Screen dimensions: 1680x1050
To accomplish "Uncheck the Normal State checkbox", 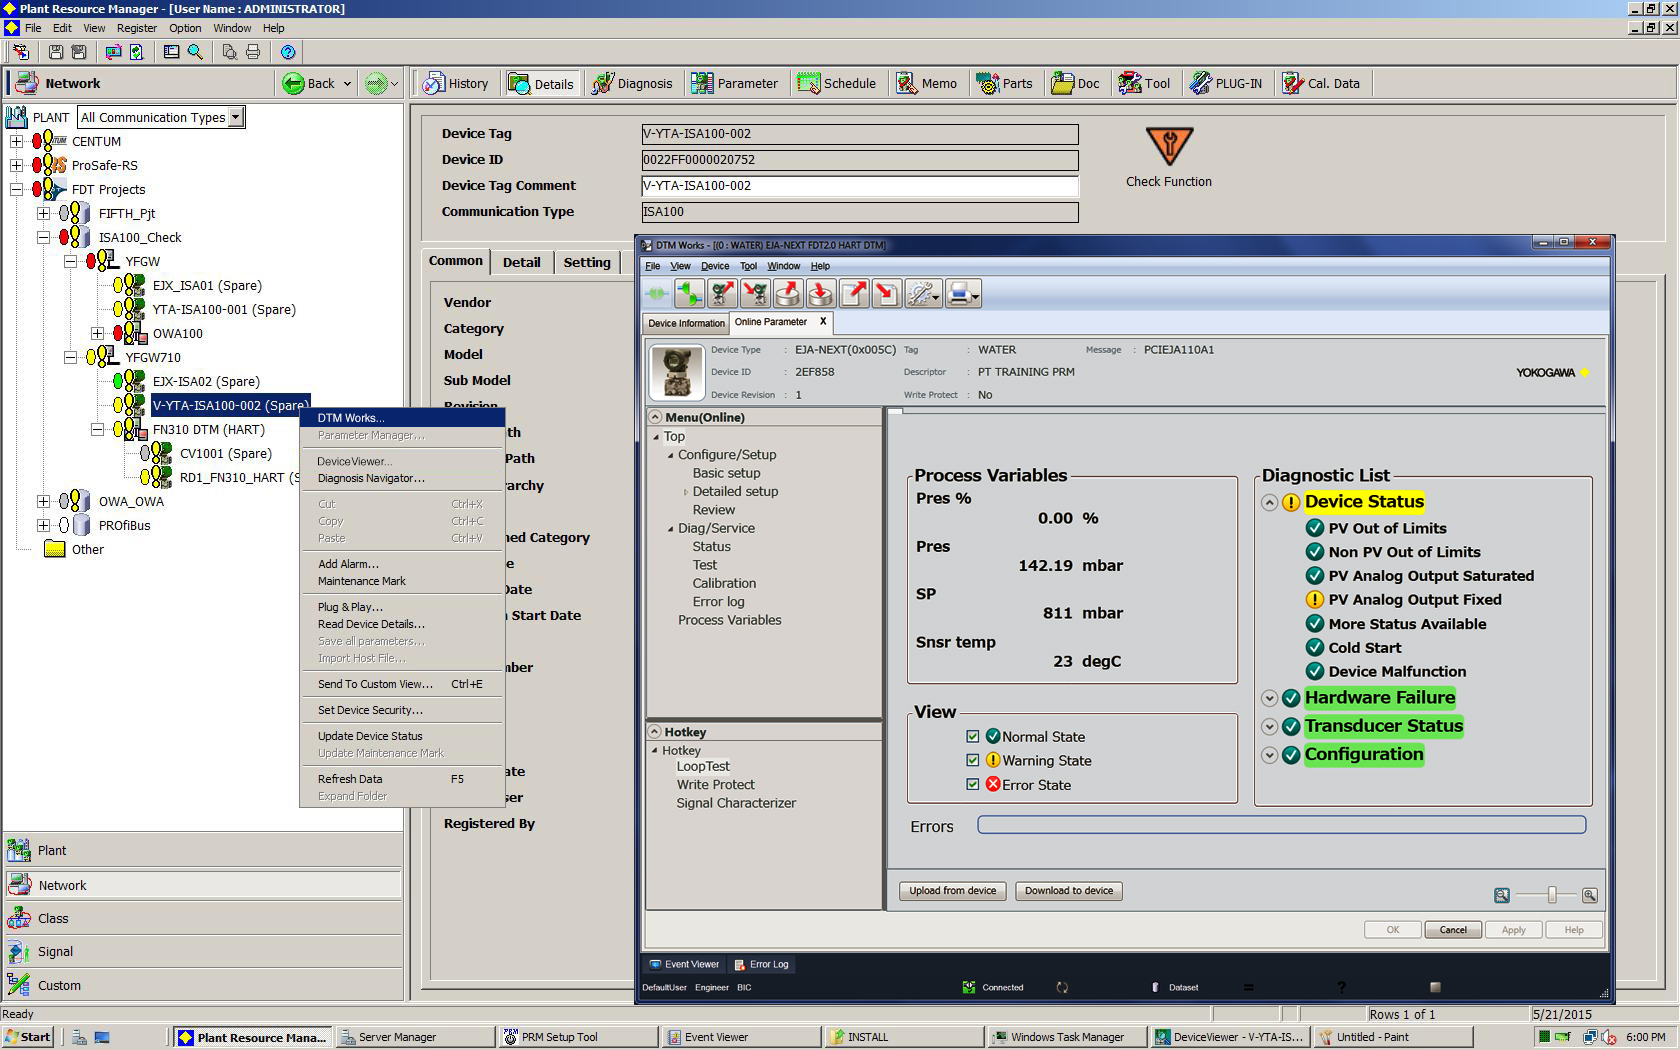I will click(x=972, y=737).
